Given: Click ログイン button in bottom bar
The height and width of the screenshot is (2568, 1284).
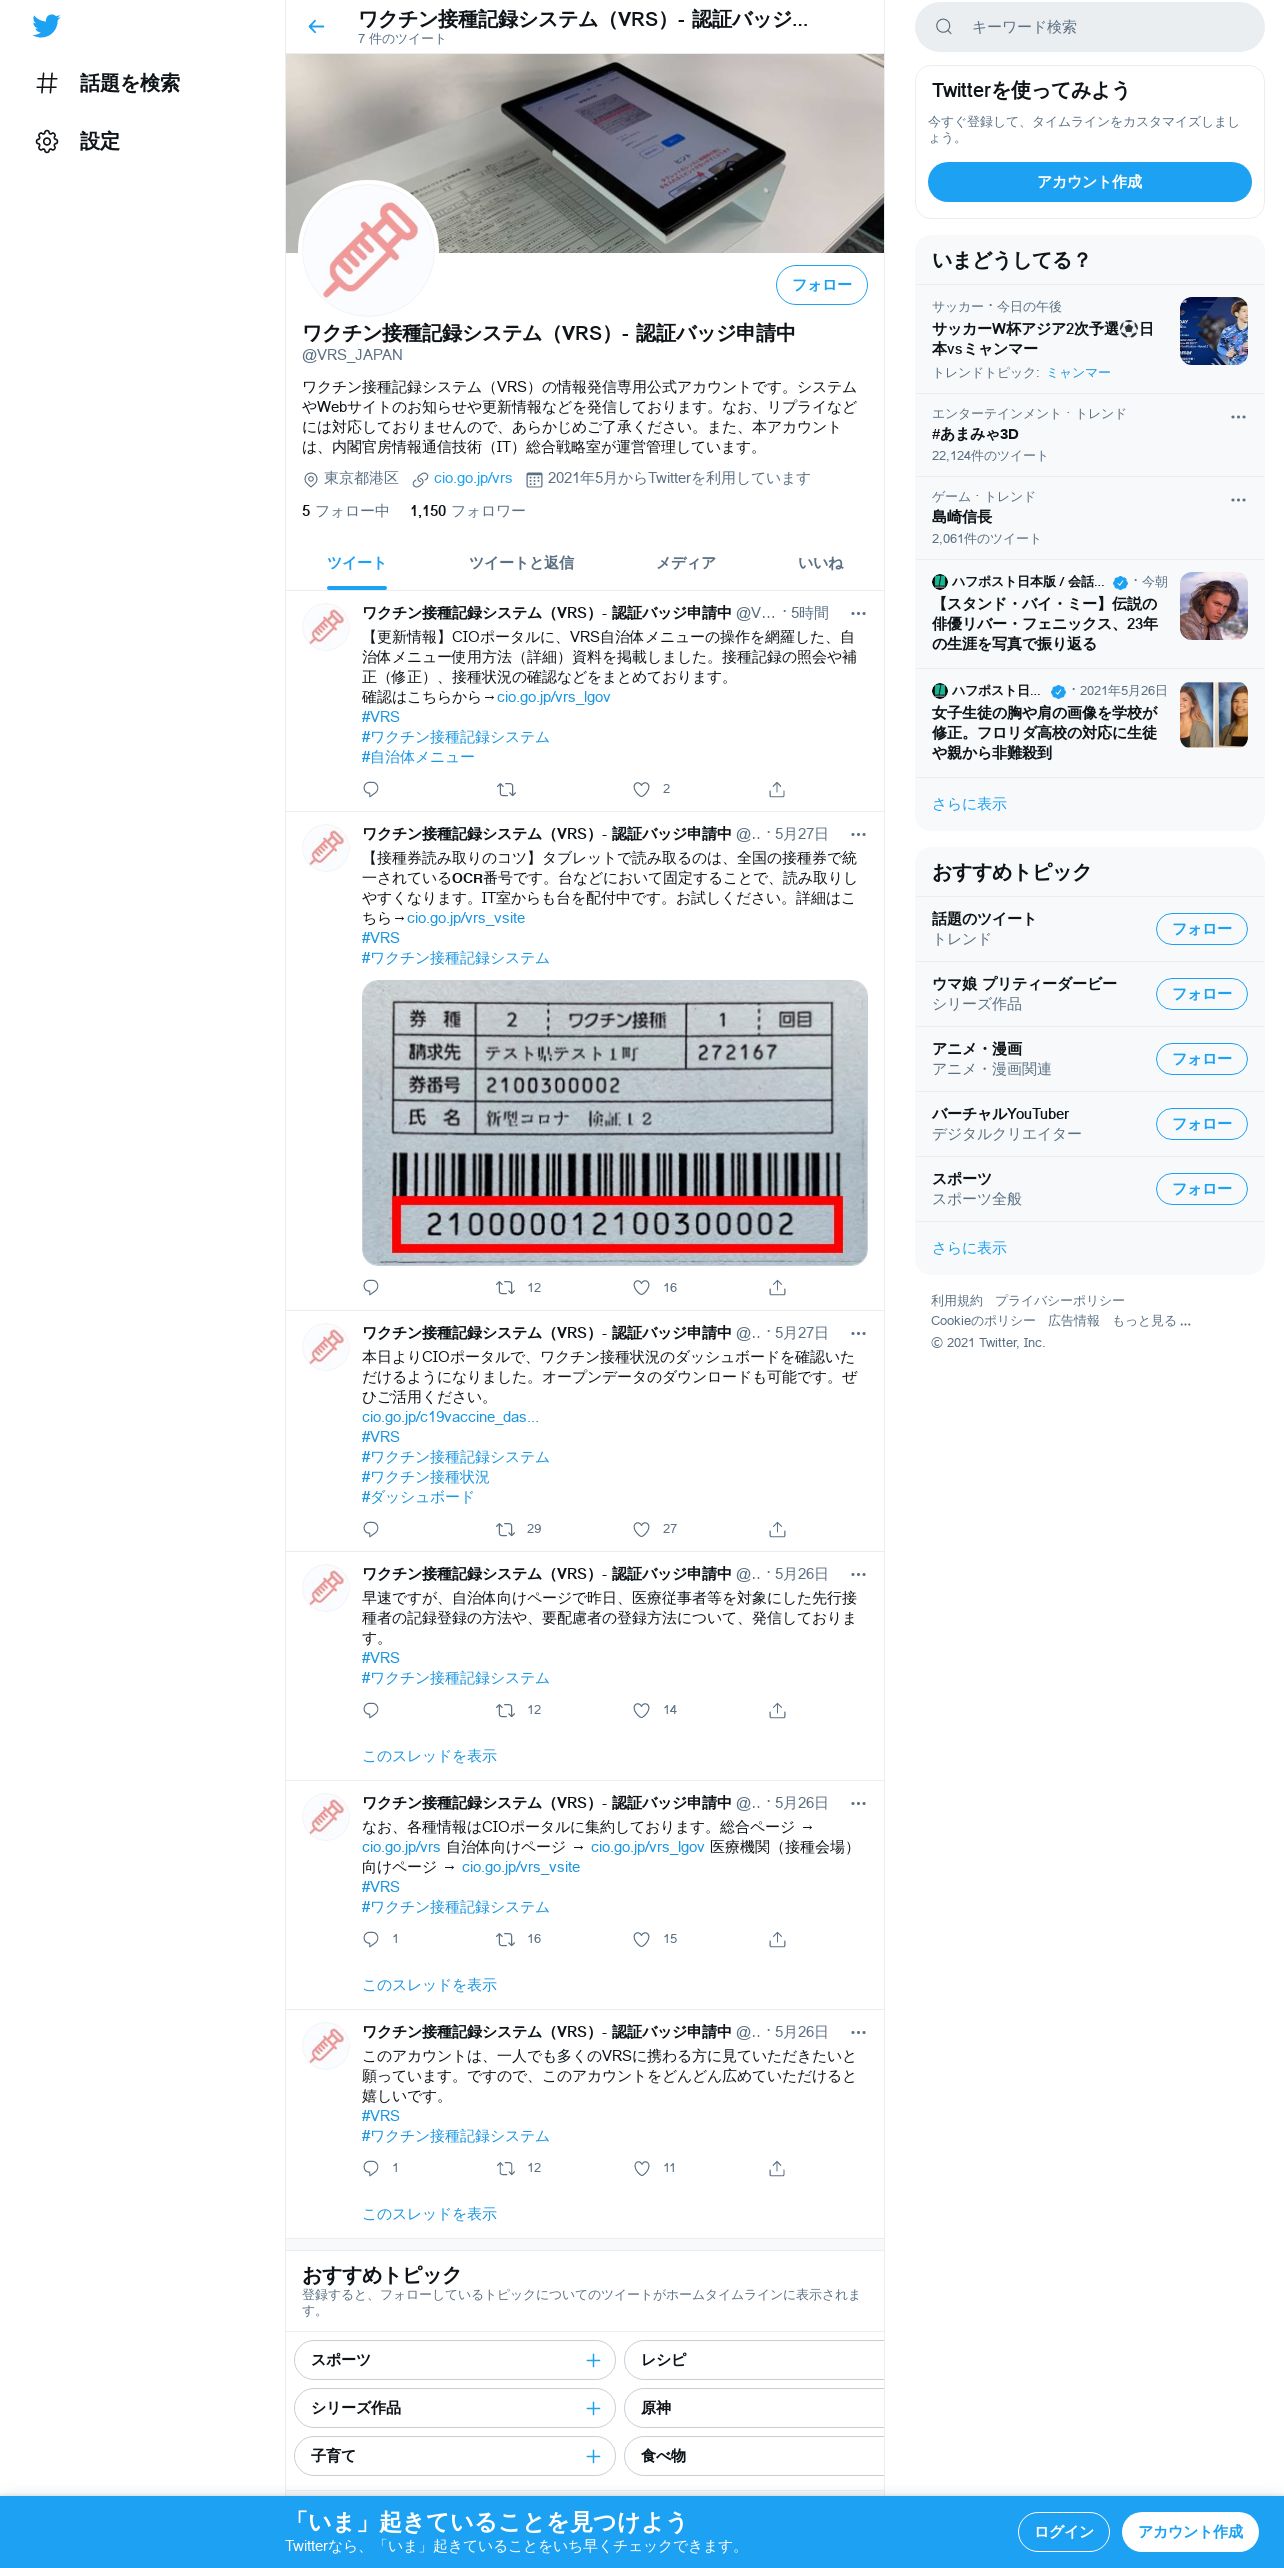Looking at the screenshot, I should 1063,2532.
